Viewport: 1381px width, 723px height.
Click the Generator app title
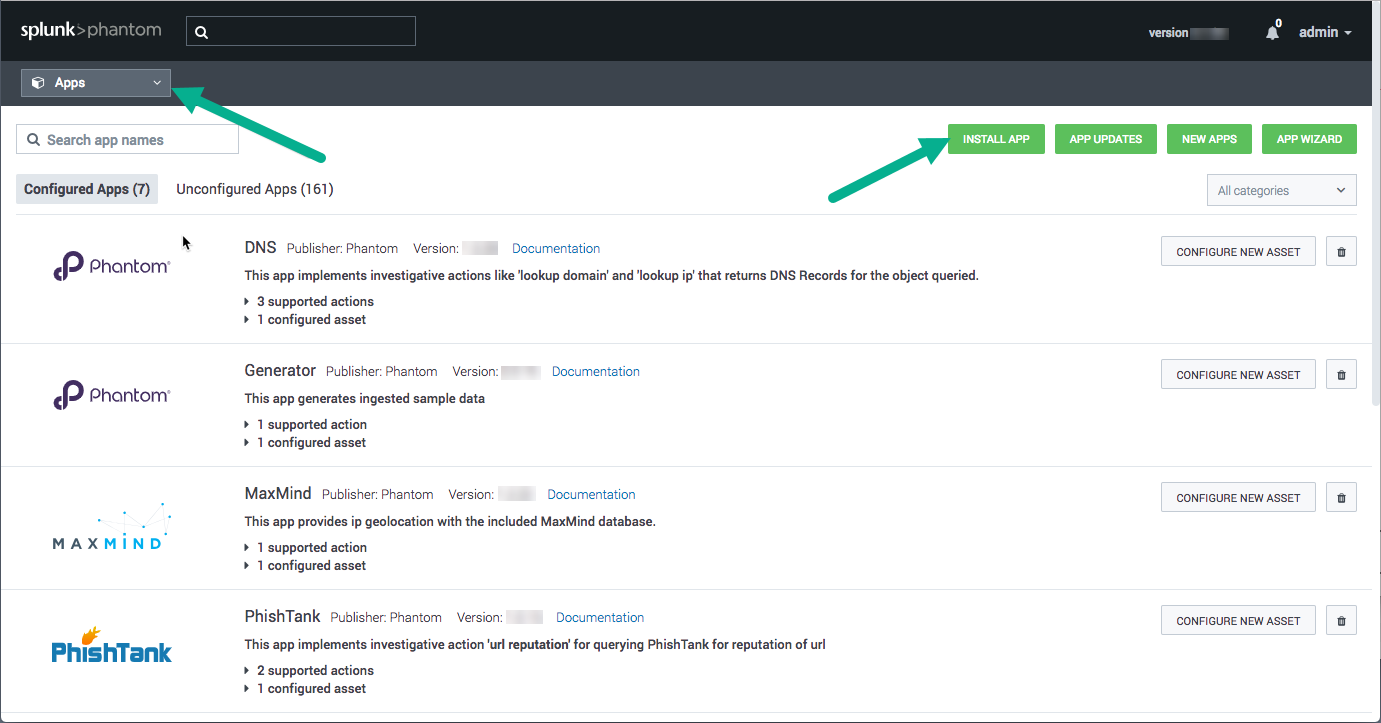pos(280,370)
